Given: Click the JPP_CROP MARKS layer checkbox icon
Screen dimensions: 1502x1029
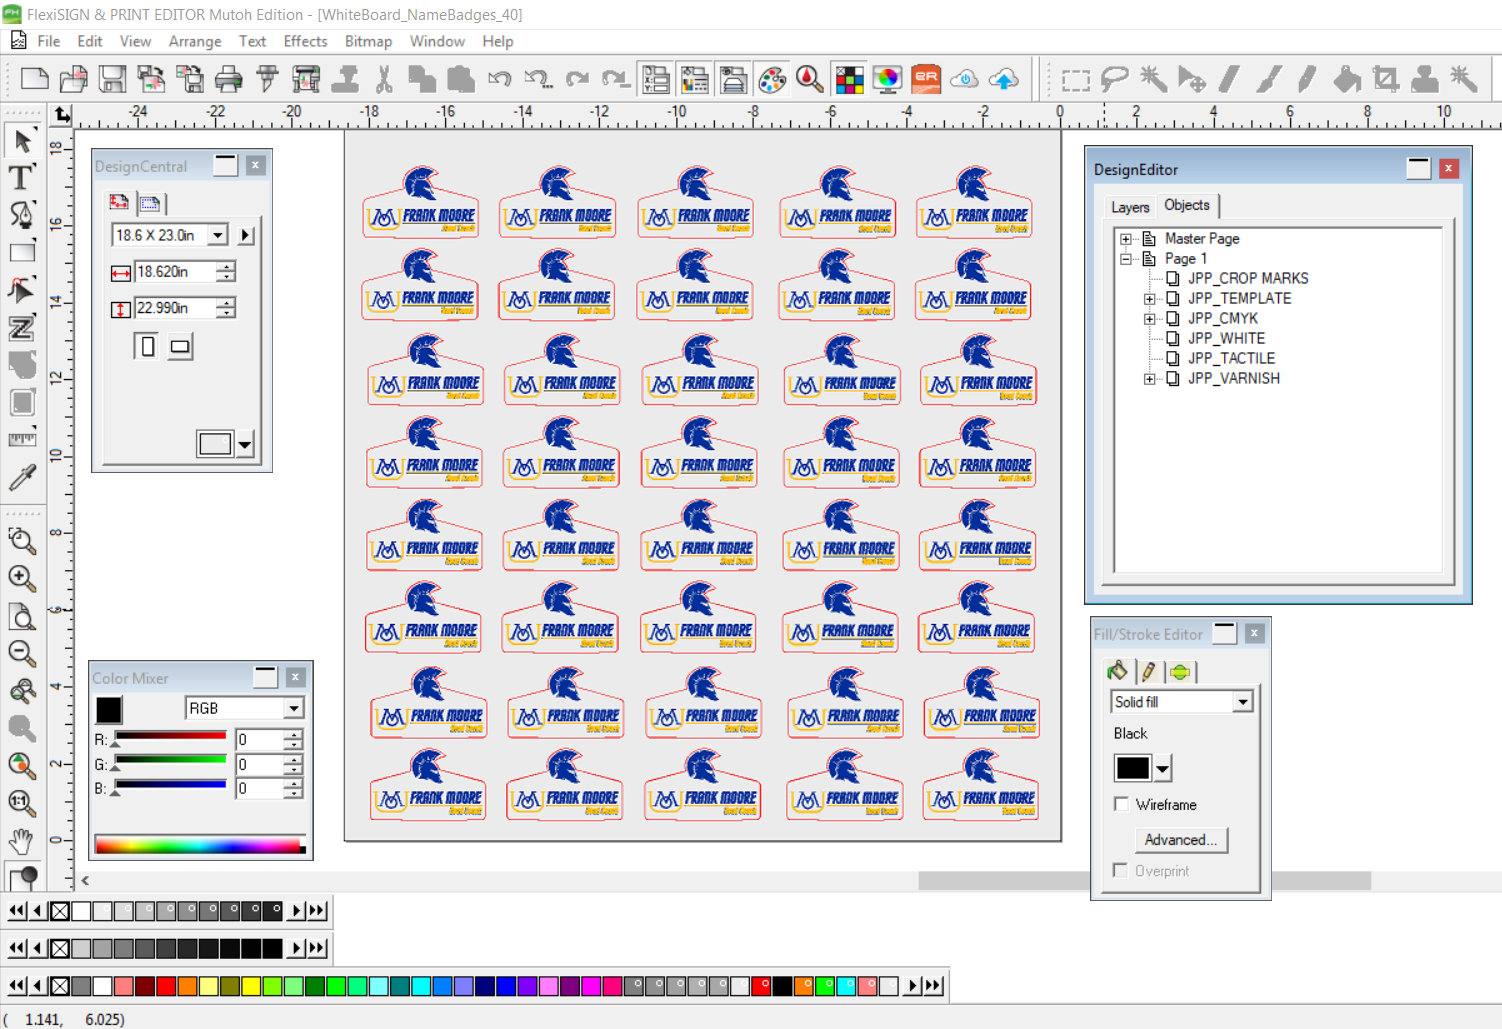Looking at the screenshot, I should coord(1173,278).
